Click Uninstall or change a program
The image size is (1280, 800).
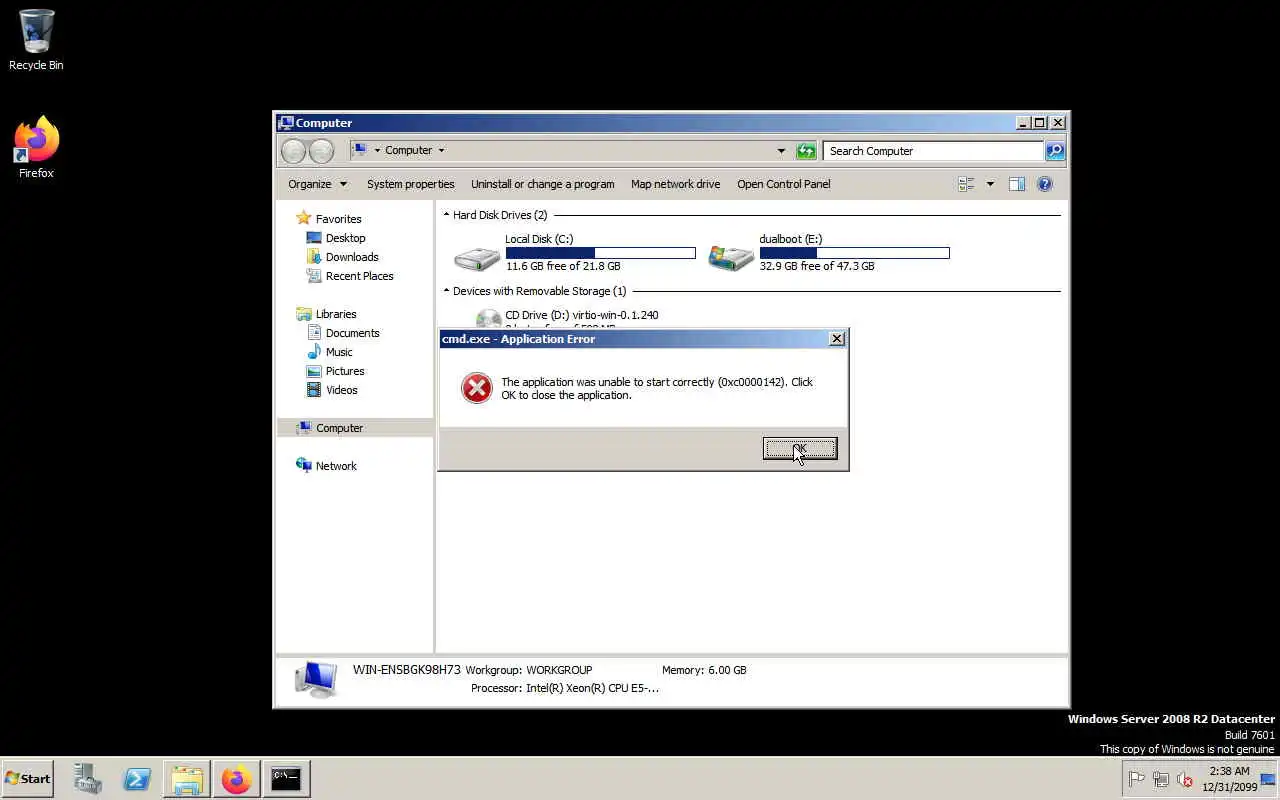(543, 184)
